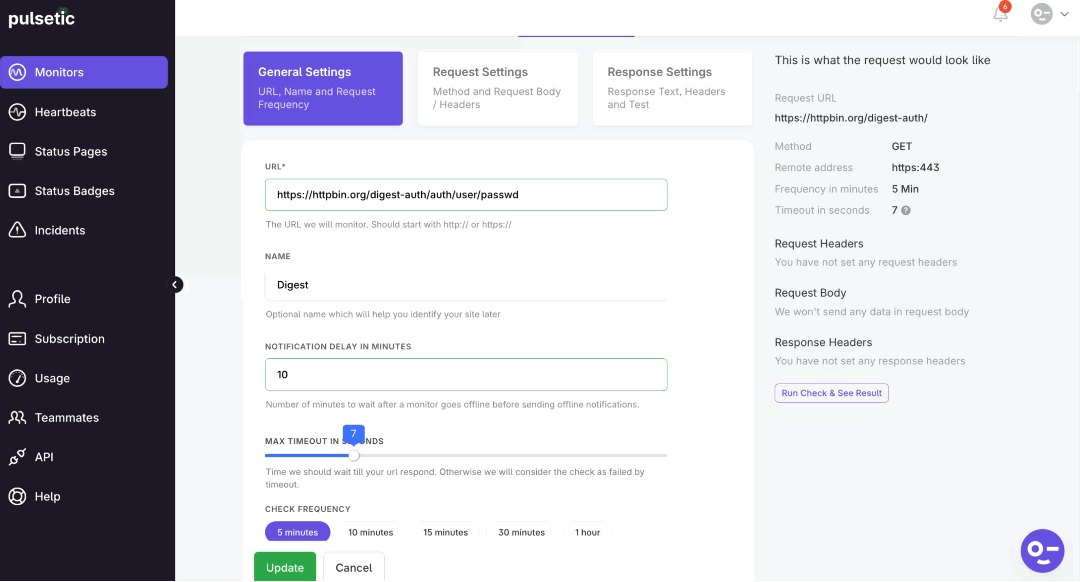Click Run Check & See Result
Image resolution: width=1080 pixels, height=582 pixels.
pyautogui.click(x=831, y=392)
